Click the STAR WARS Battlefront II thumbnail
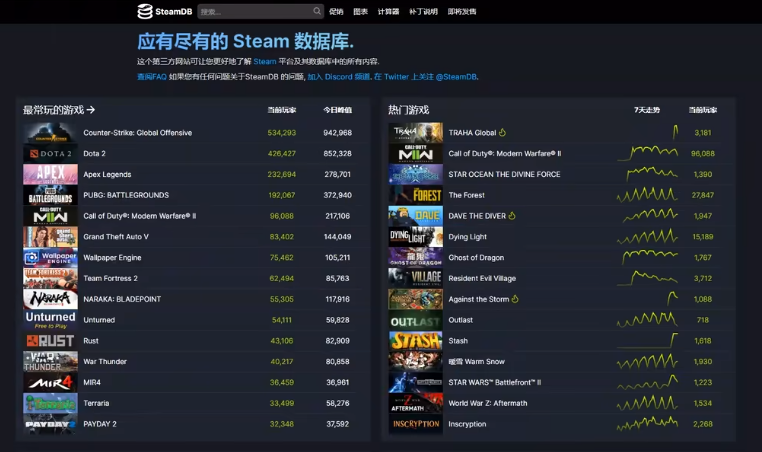The image size is (762, 452). pyautogui.click(x=416, y=382)
